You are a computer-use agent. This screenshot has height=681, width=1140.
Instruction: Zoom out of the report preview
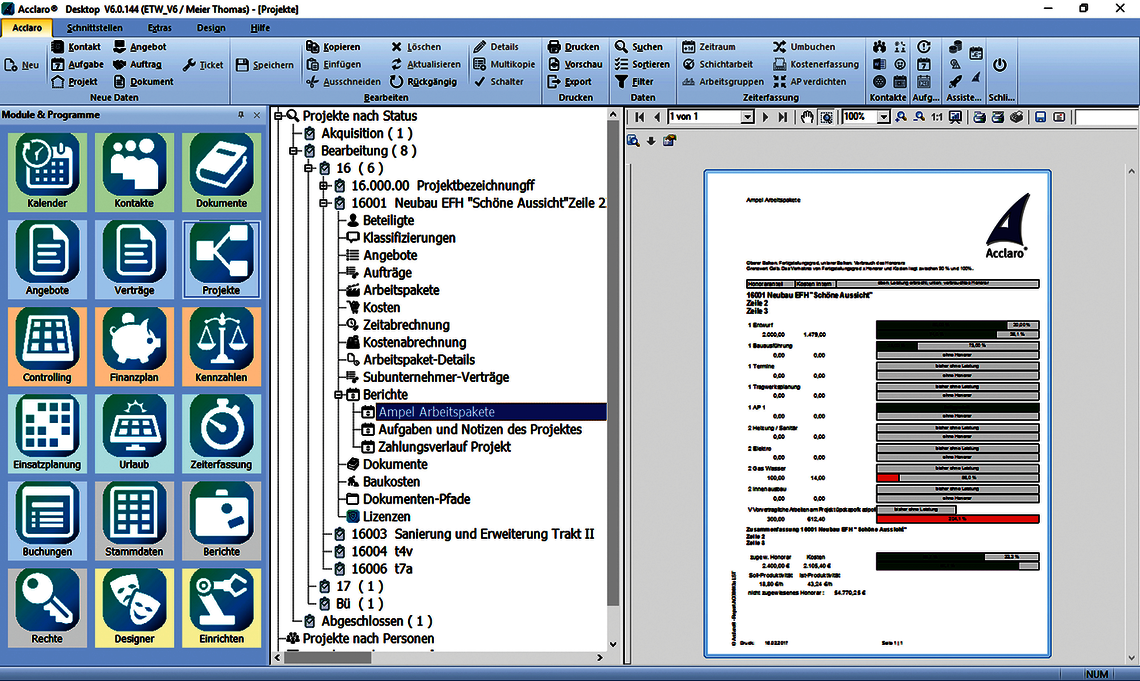pyautogui.click(x=919, y=117)
